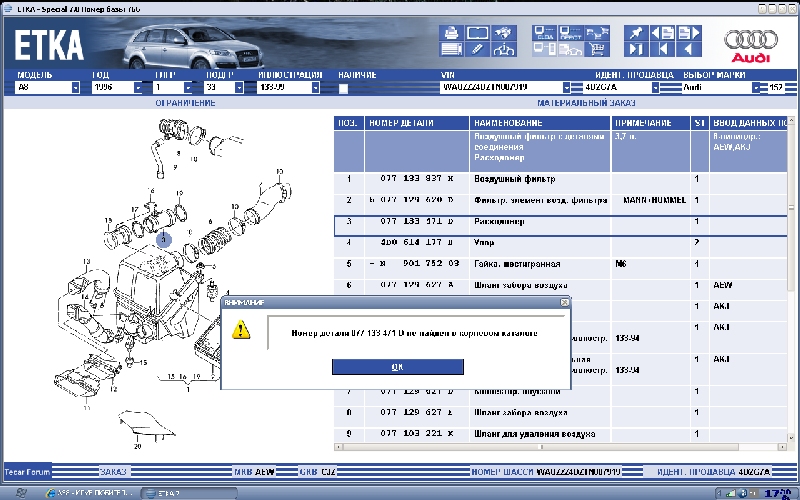
Task: Open the Выбор марки dropdown showing Audi
Action: 757,88
